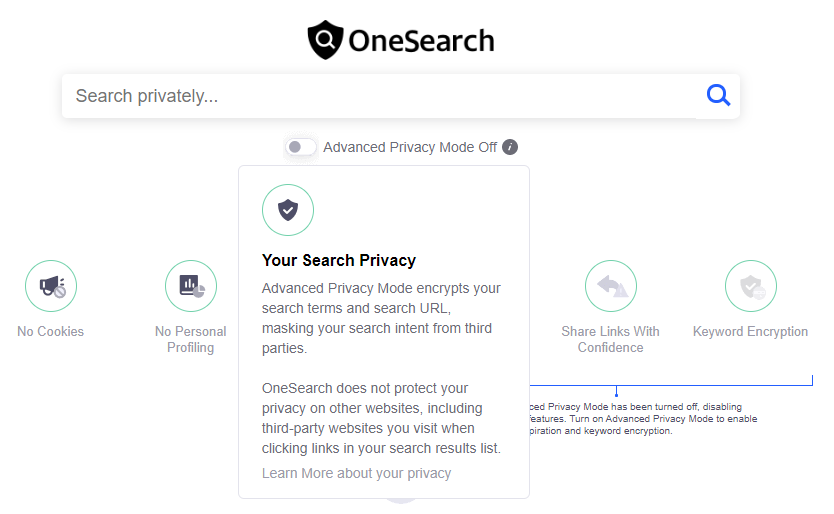
Task: Click the No Personal Profiling label
Action: tap(190, 339)
